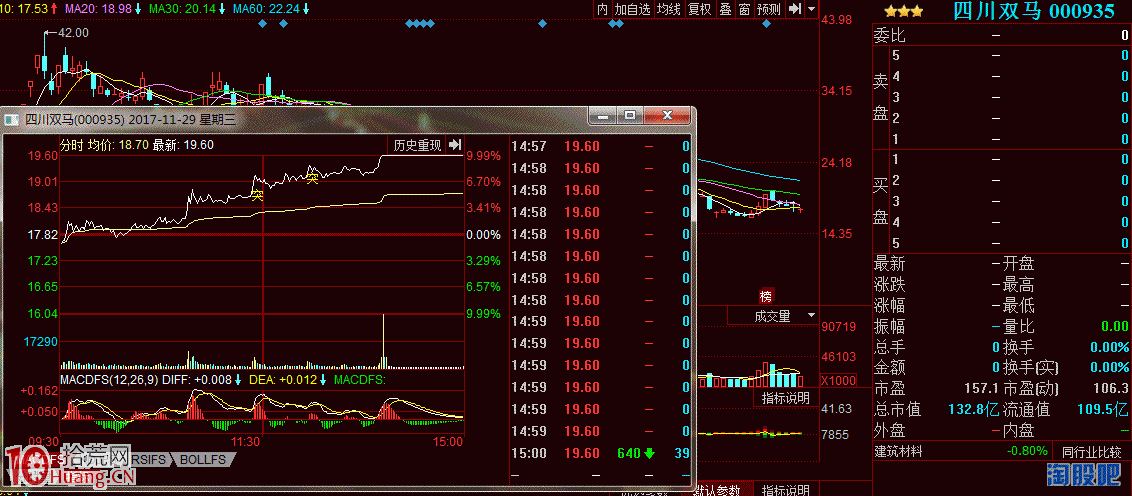The image size is (1132, 496).
Task: Open the 复权 adjustment option
Action: click(x=700, y=9)
